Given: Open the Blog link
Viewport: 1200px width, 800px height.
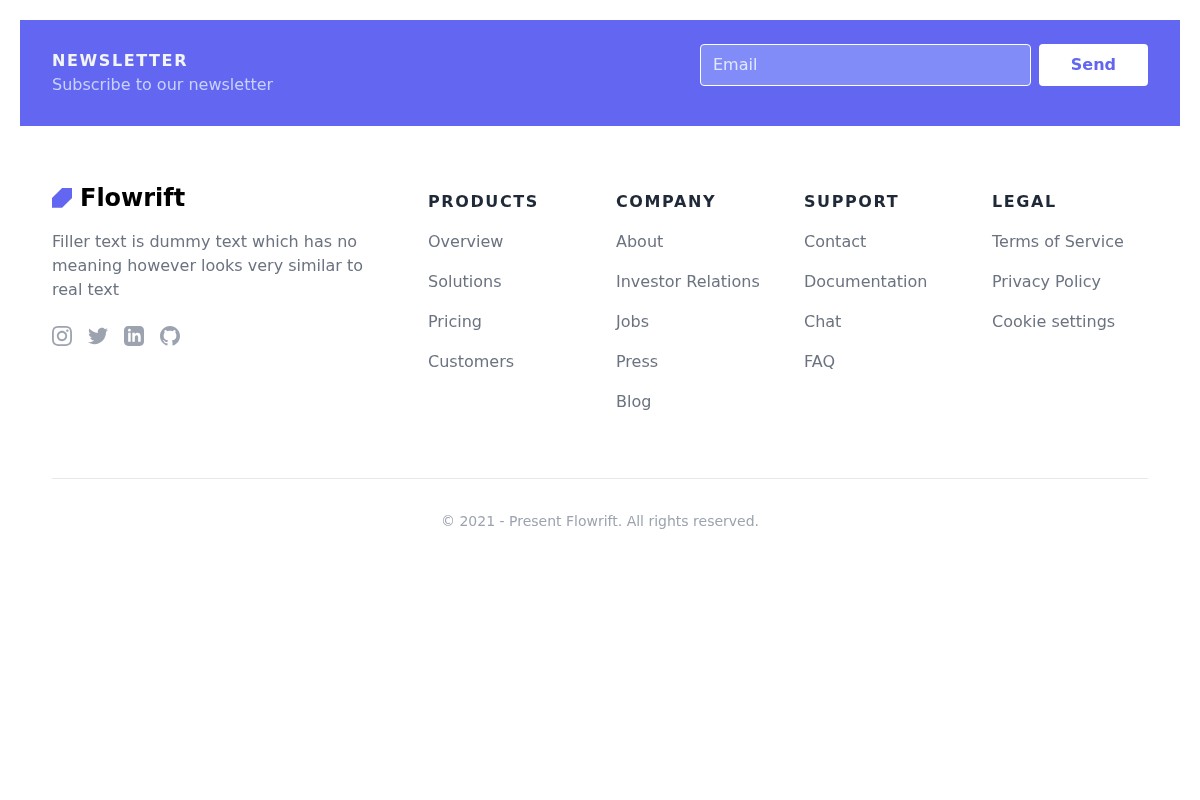Looking at the screenshot, I should pyautogui.click(x=633, y=401).
